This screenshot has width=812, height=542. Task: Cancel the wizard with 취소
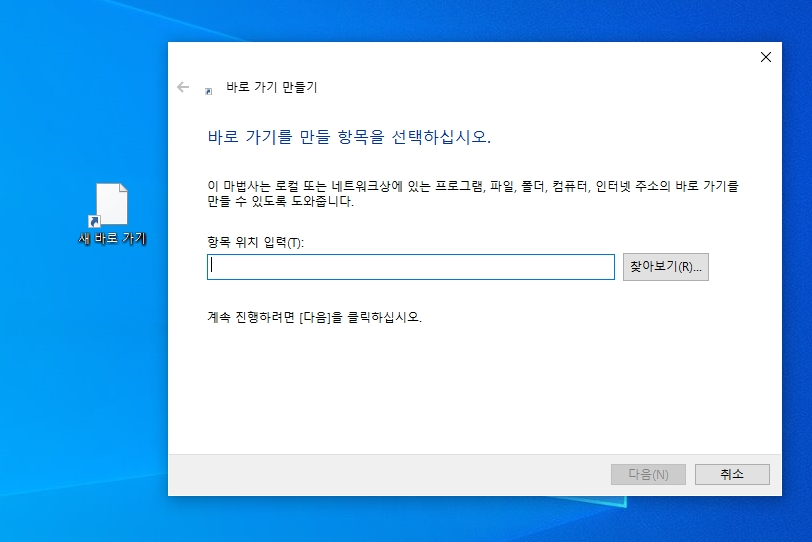(732, 474)
